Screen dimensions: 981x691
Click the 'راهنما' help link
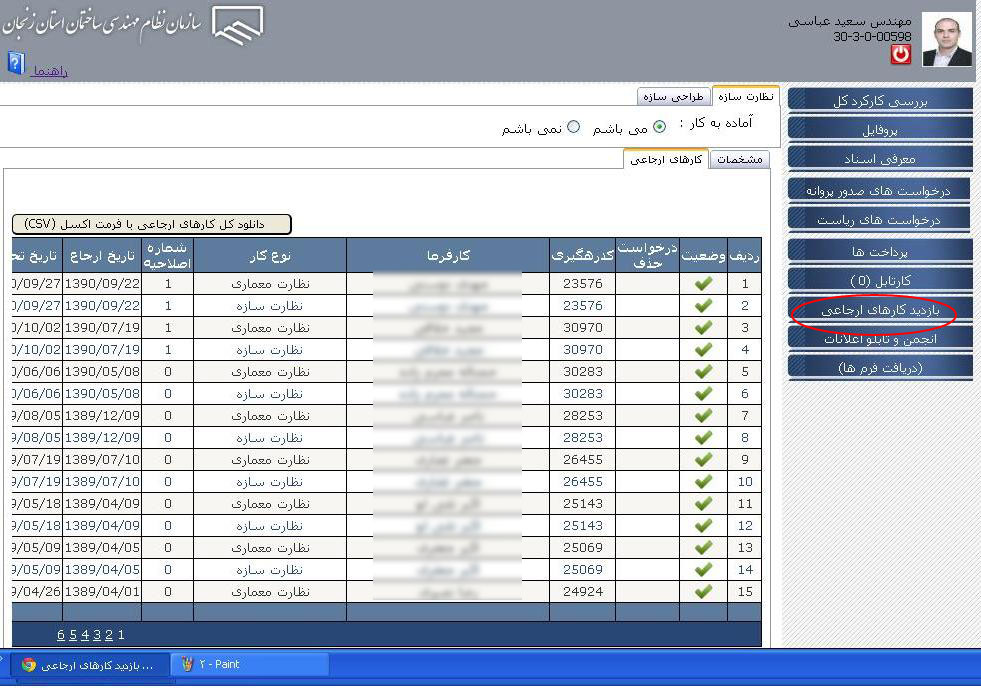49,71
